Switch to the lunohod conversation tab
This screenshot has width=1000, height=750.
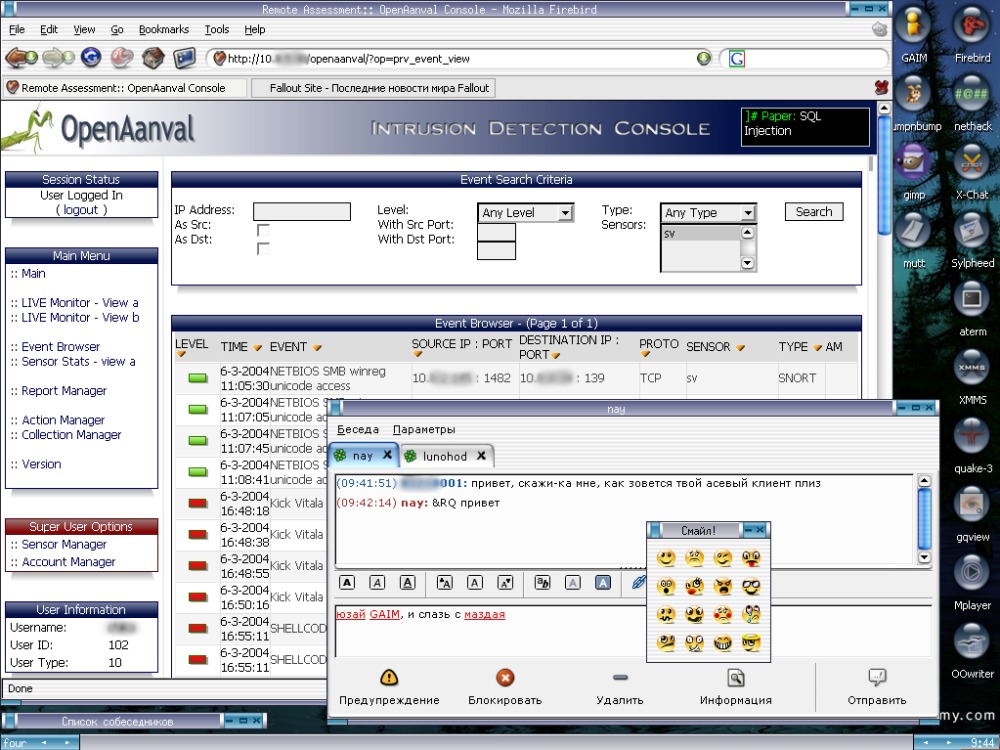click(446, 456)
